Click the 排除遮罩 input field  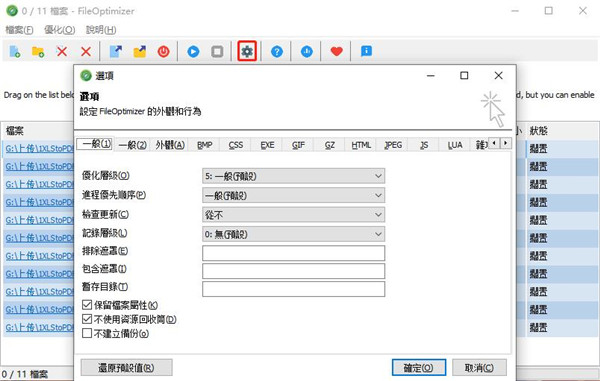[293, 253]
